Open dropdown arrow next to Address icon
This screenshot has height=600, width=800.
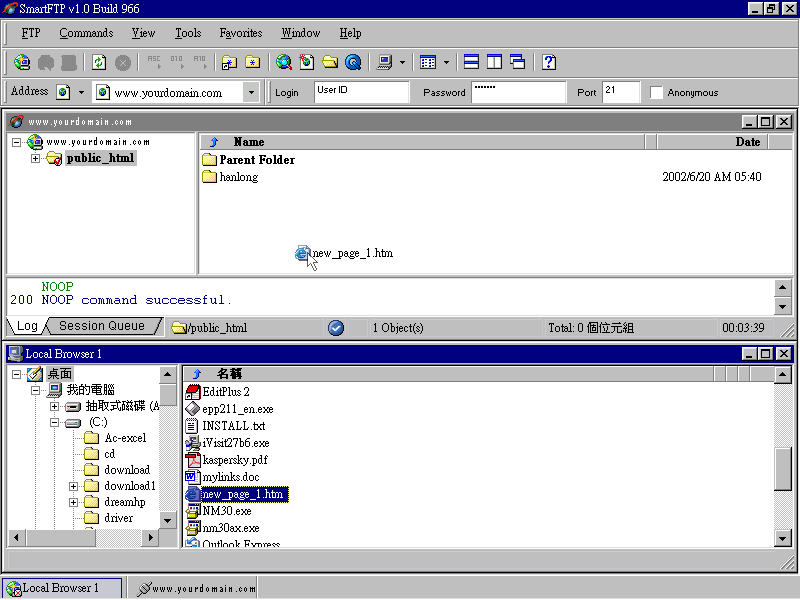(x=81, y=92)
